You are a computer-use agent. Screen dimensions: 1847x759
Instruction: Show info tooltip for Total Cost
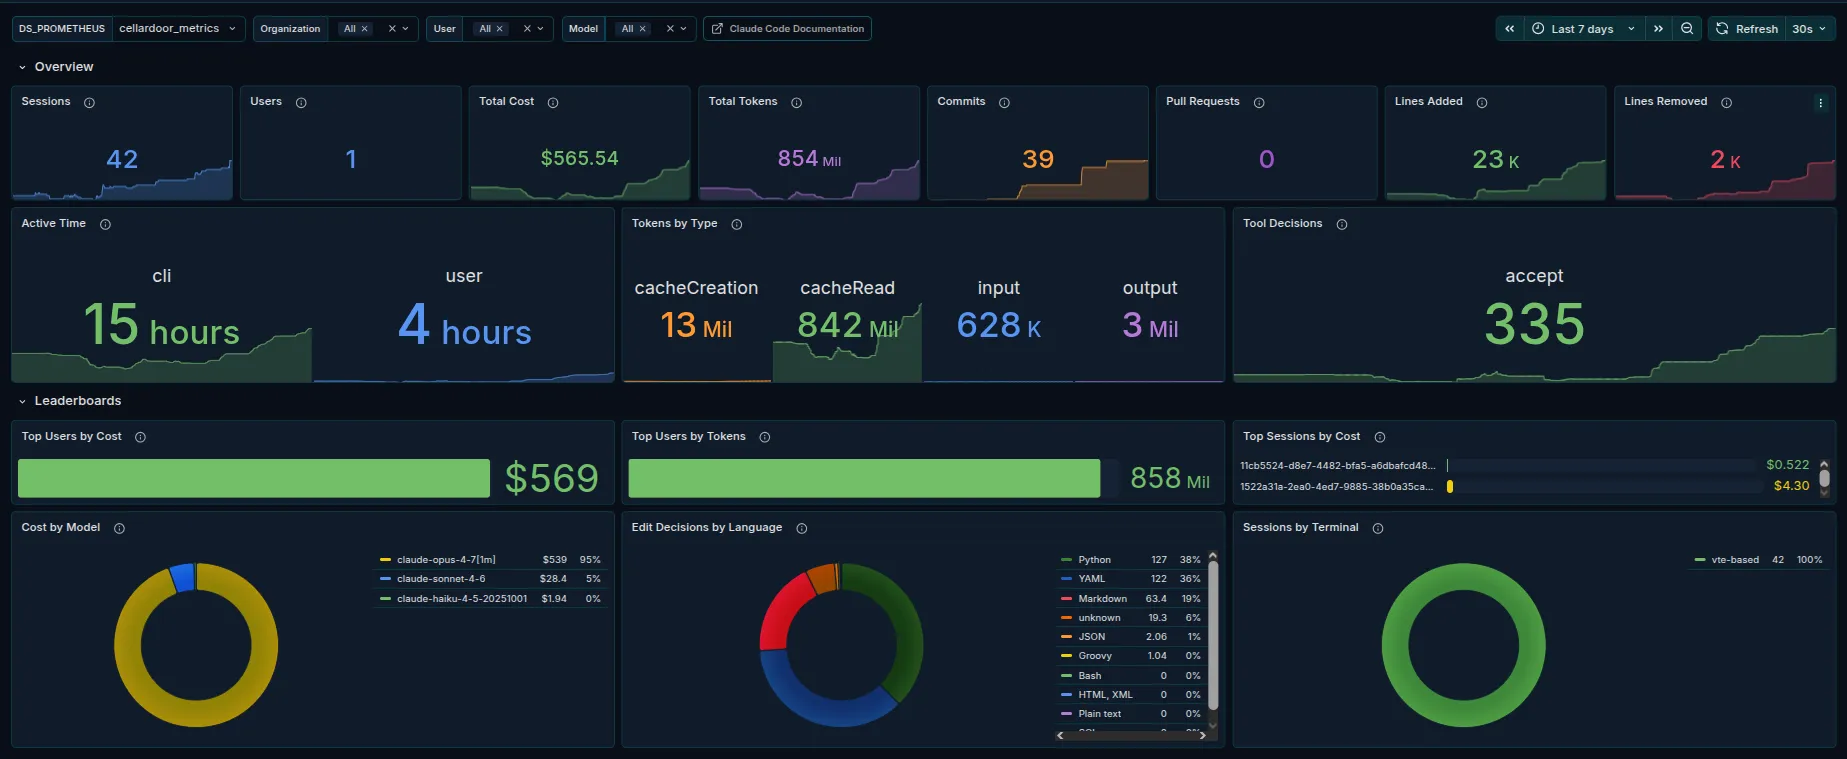(553, 102)
